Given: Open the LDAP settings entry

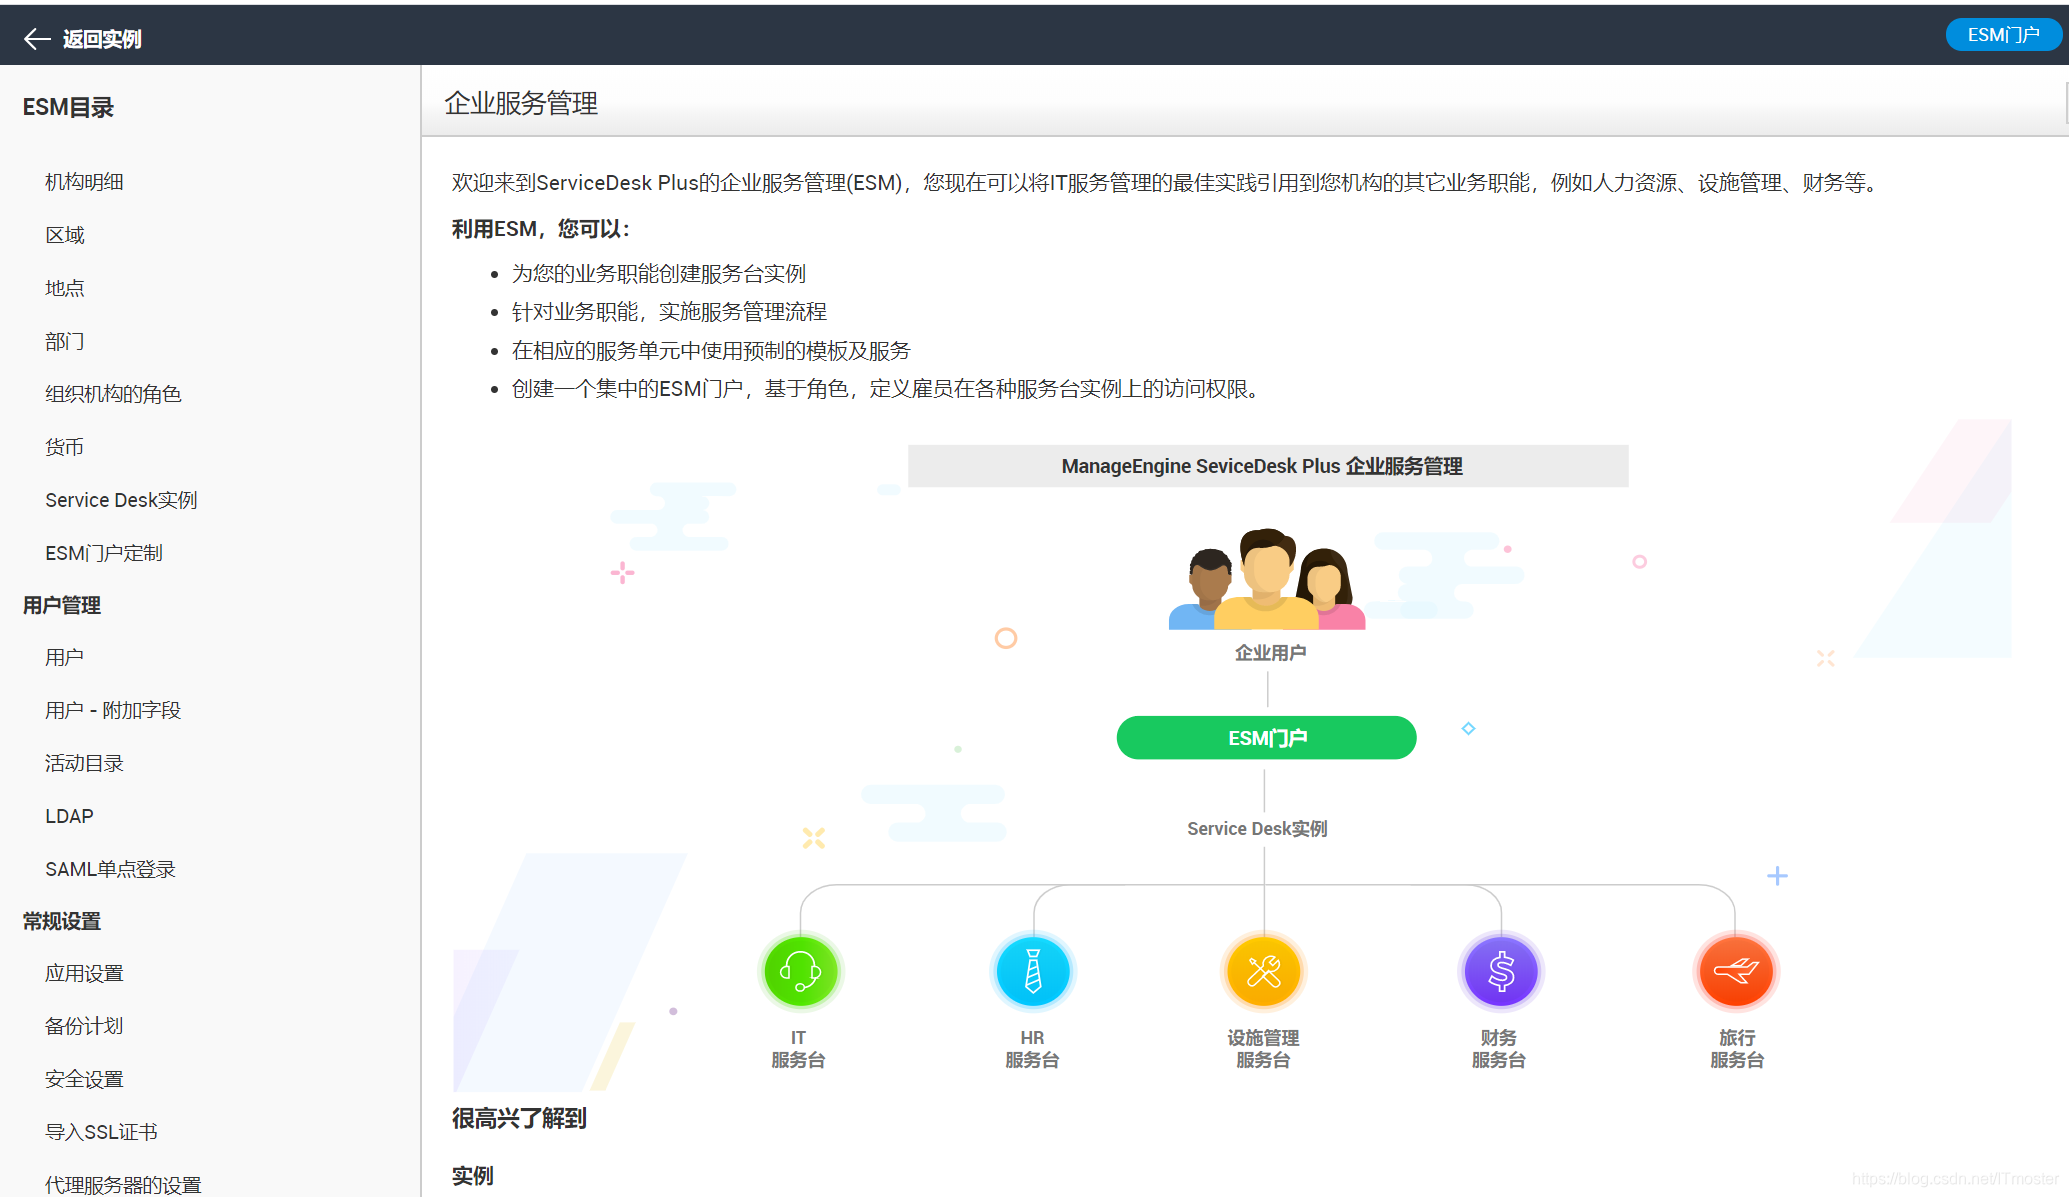Looking at the screenshot, I should tap(68, 815).
